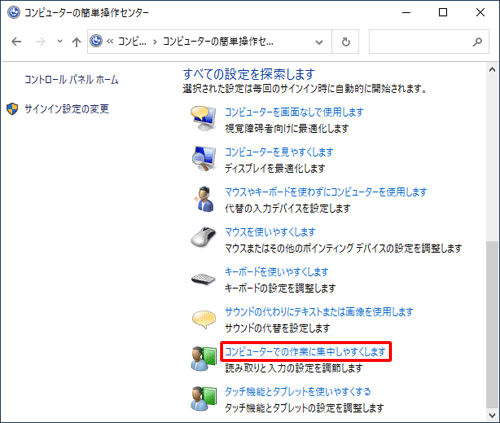Click the text 代替の入力デバイスを設定します

click(287, 208)
